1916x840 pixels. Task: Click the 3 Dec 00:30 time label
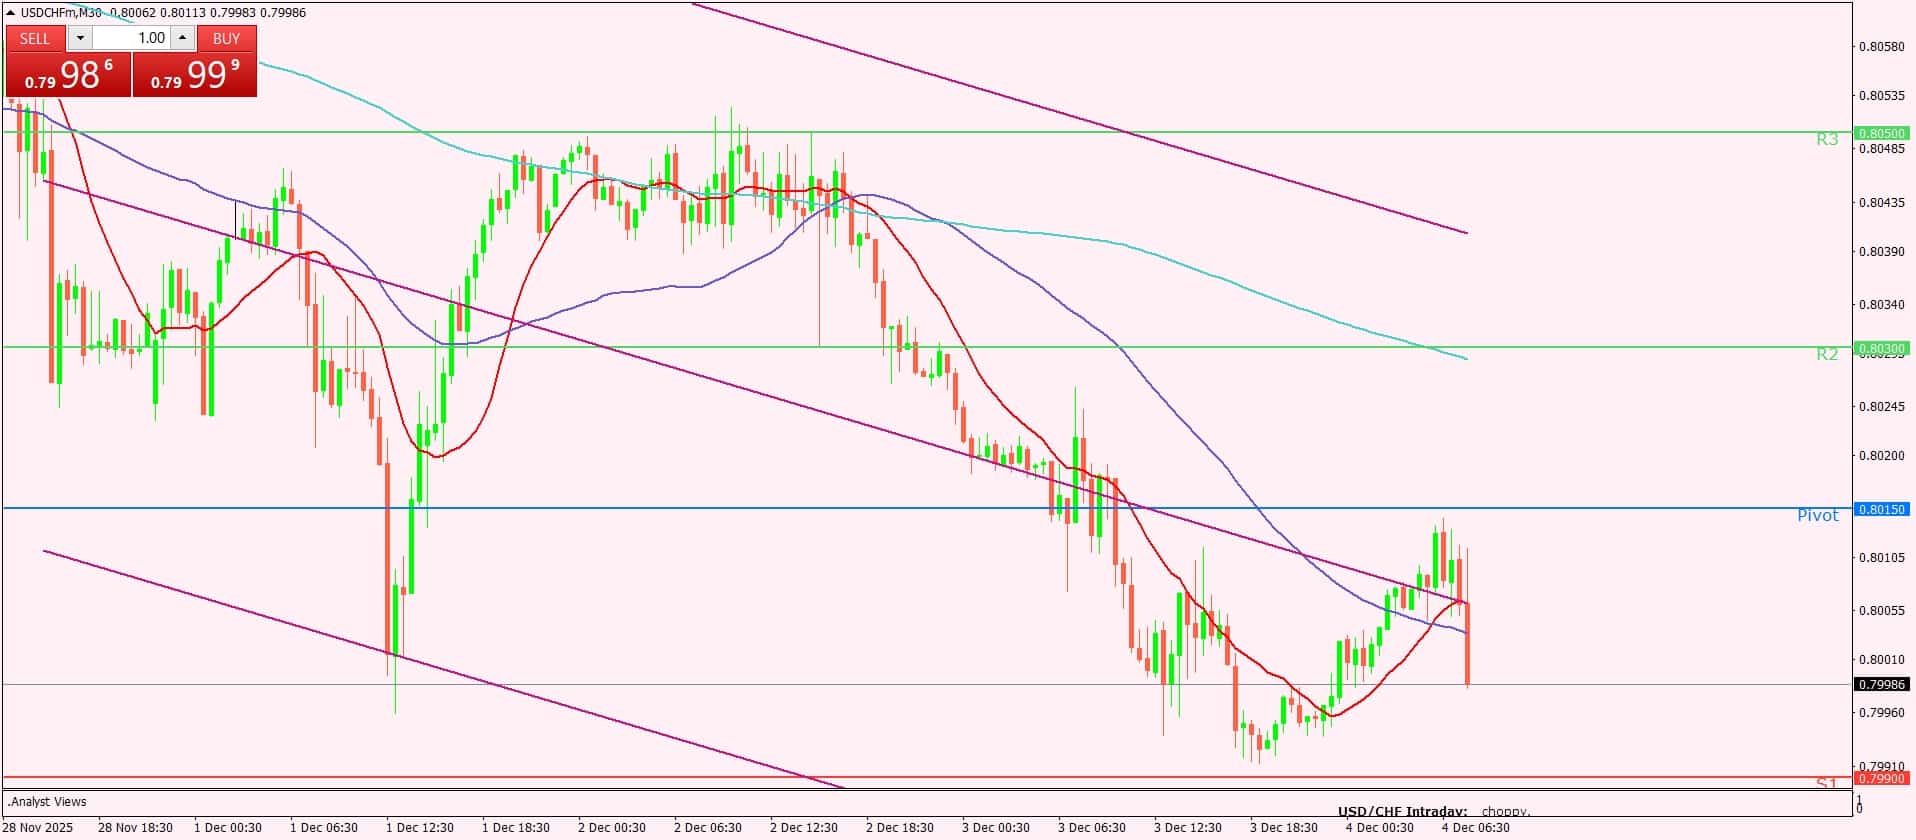pyautogui.click(x=996, y=828)
